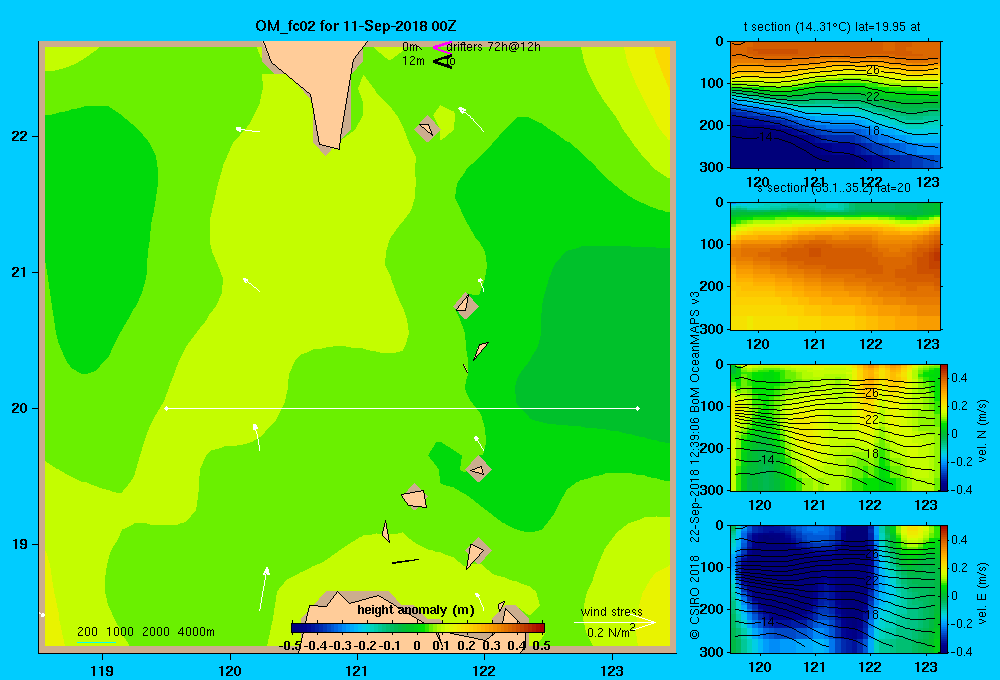Click the 'height anomaly (m)' label
Viewport: 1000px width, 680px height.
[416, 610]
